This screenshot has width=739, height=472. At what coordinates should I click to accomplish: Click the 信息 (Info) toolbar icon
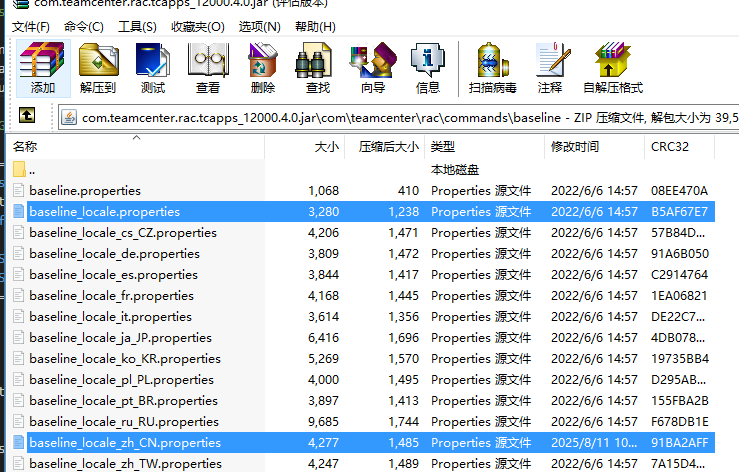click(428, 67)
